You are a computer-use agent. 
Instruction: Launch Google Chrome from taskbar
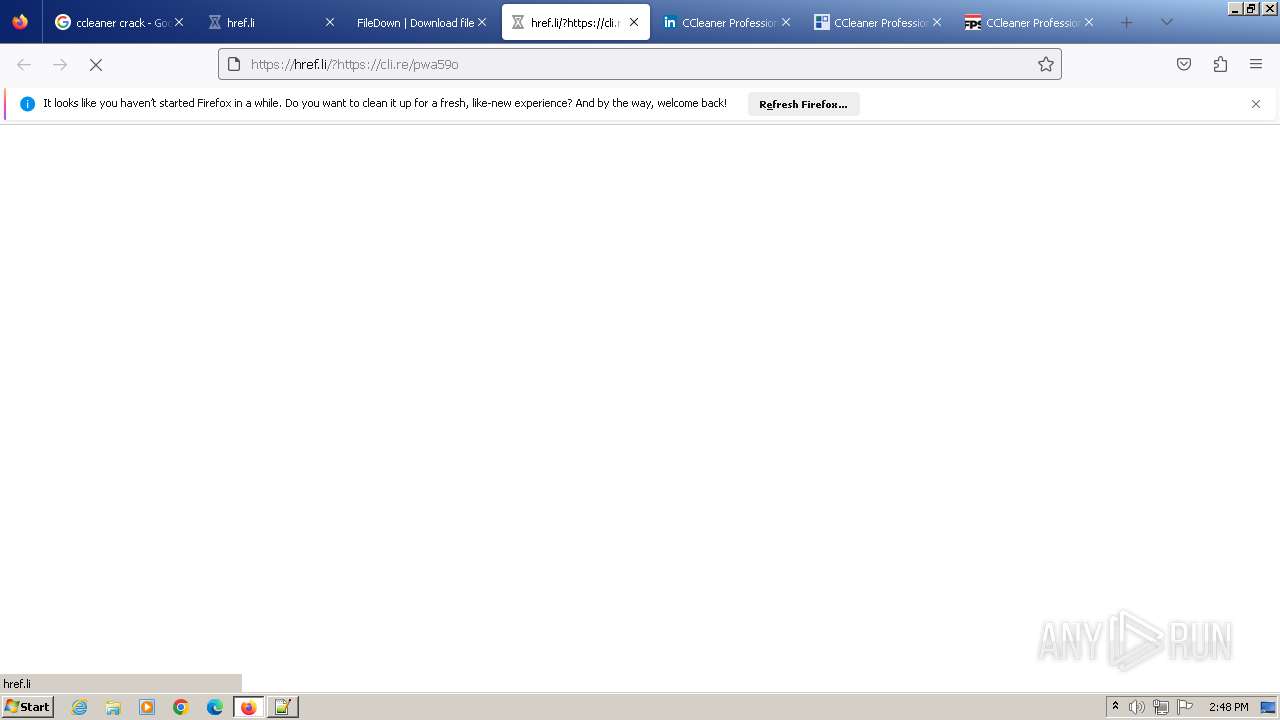[x=181, y=707]
